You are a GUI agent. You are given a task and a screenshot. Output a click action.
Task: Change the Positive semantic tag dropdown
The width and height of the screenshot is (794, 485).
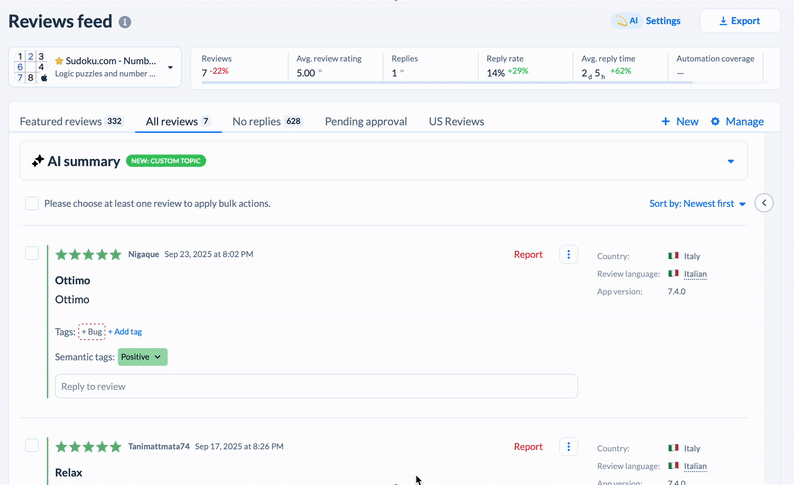[143, 357]
